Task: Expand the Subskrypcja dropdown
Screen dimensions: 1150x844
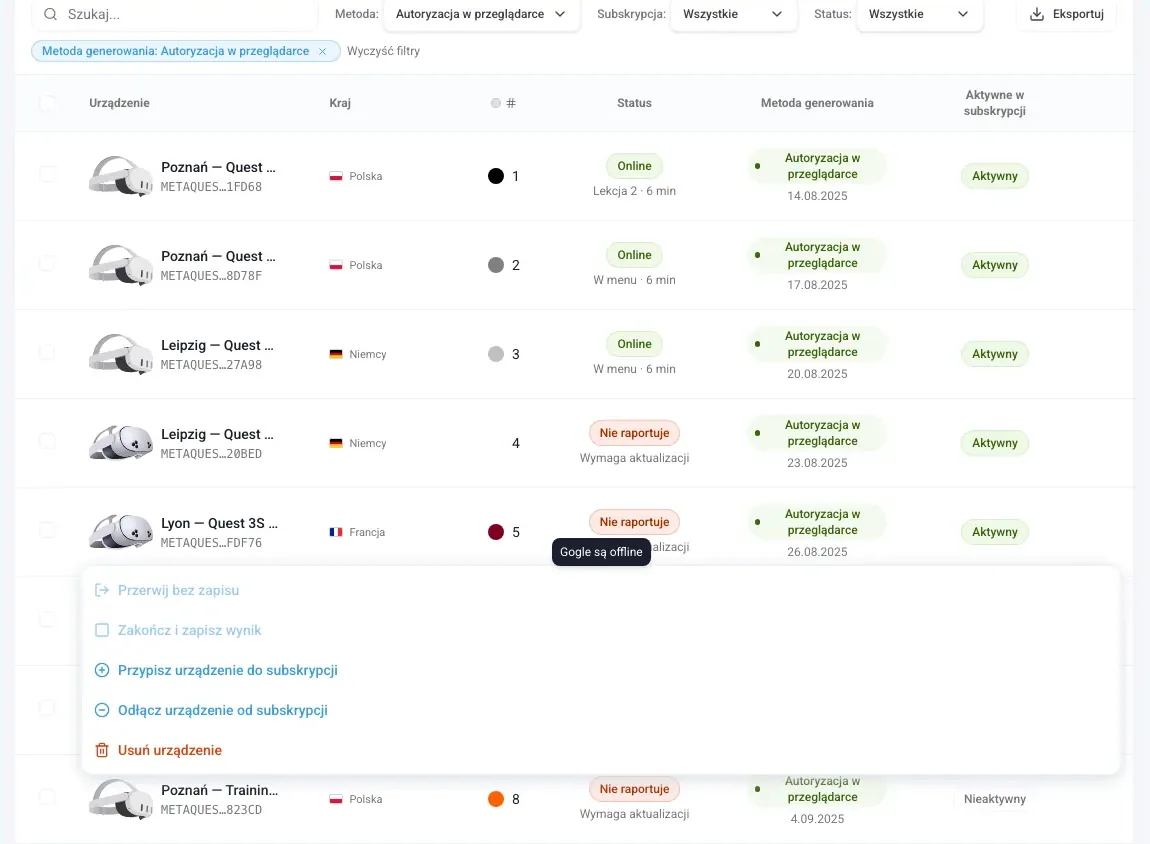Action: coord(733,15)
